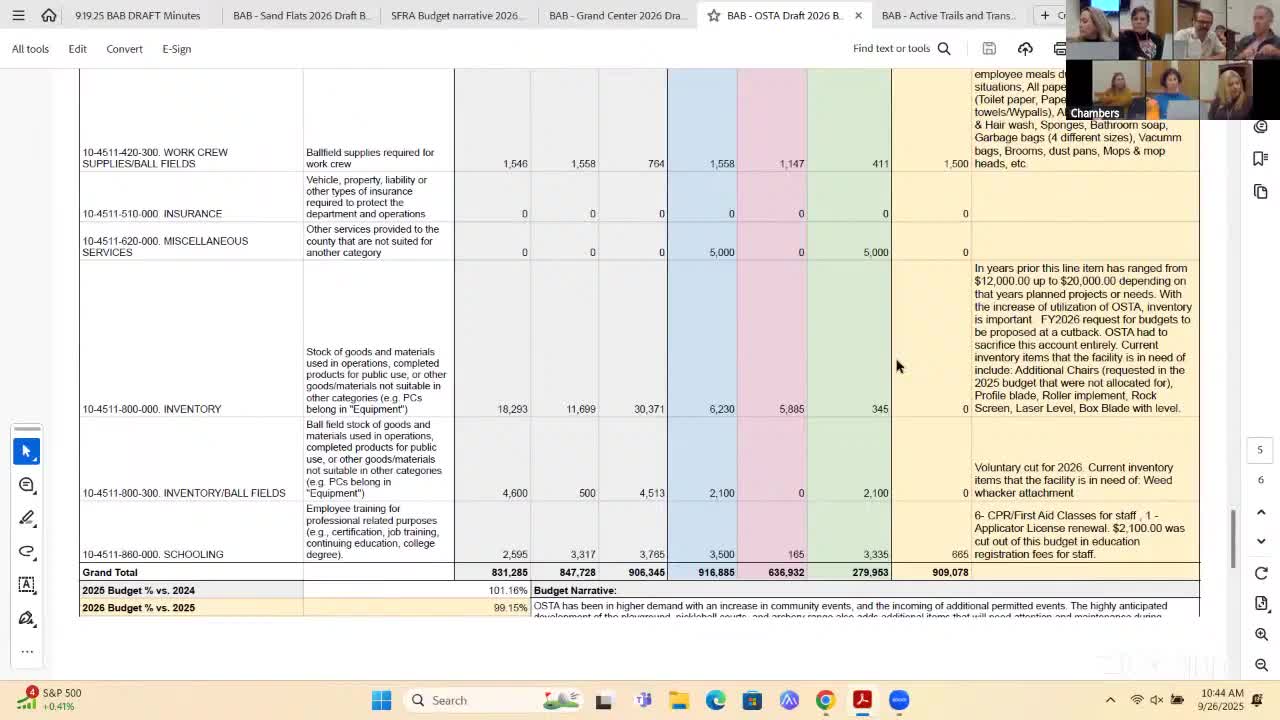Screen dimensions: 1280x720
Task: Open the Fill and Sign pen tool
Action: tap(27, 618)
